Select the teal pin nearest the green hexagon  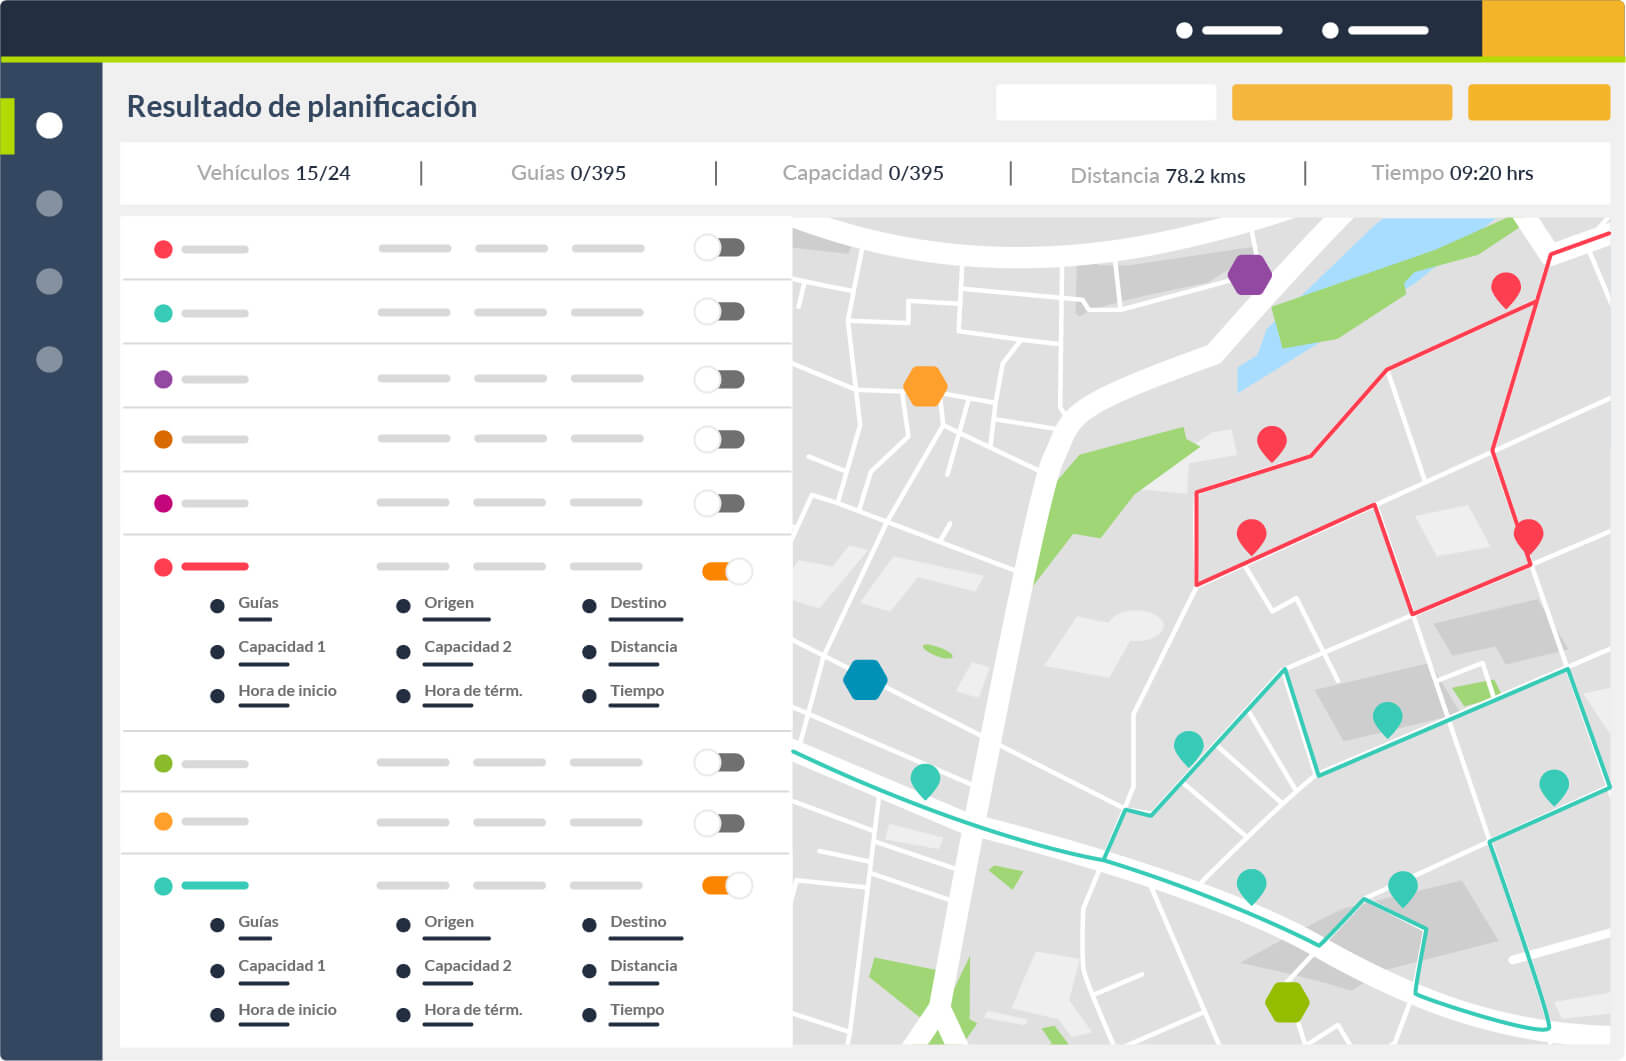pos(1251,886)
